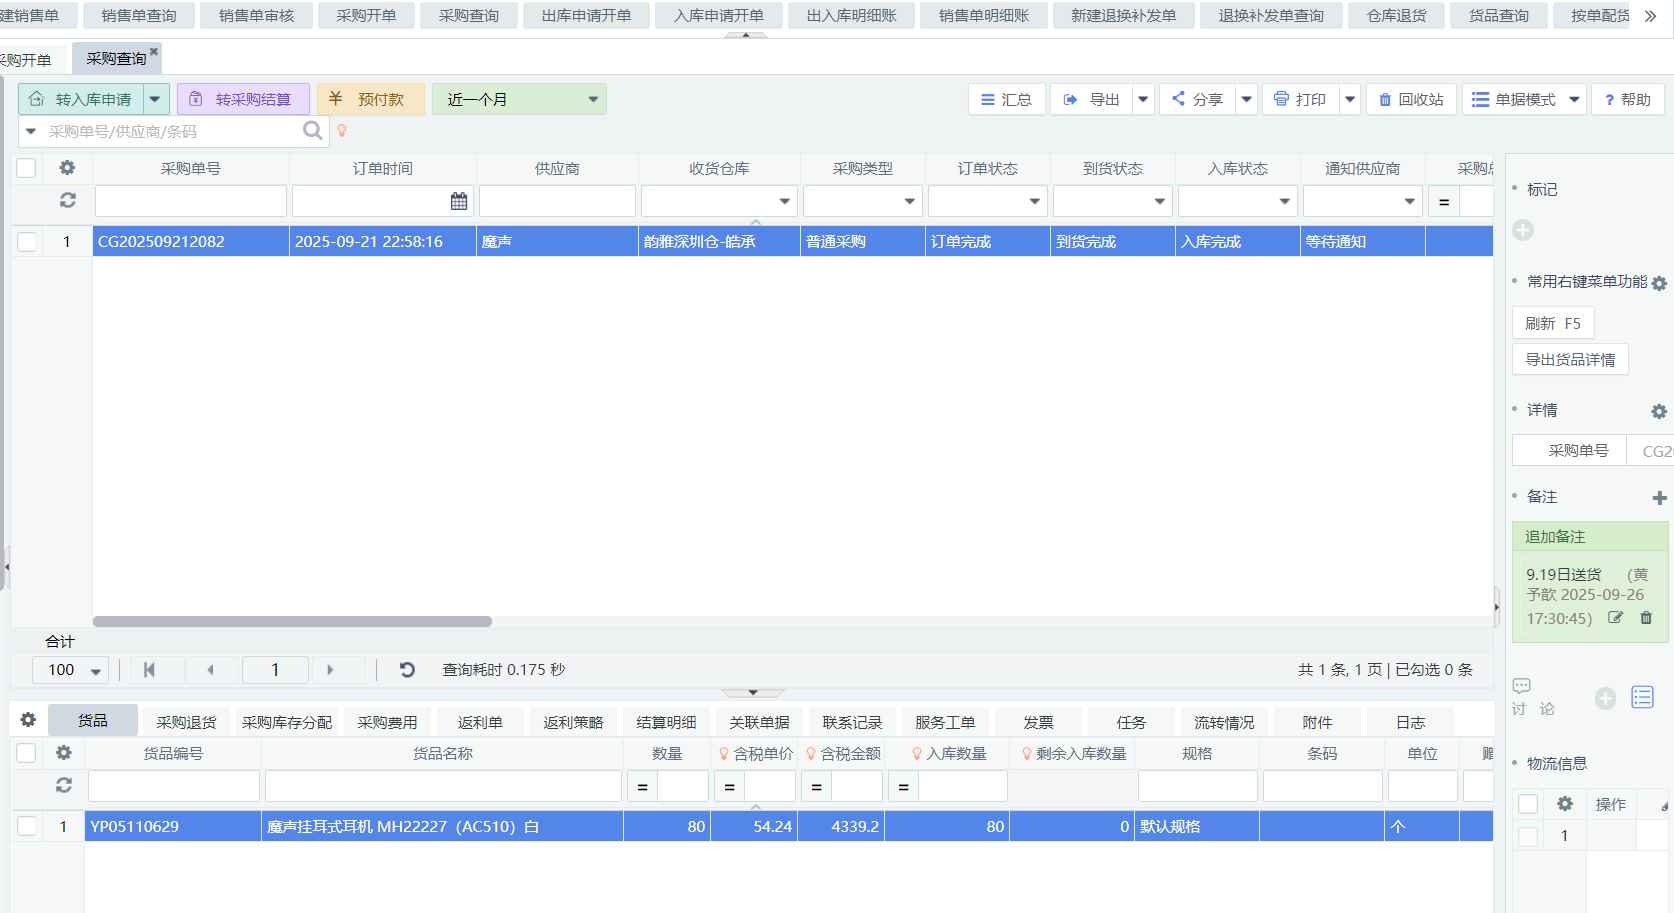This screenshot has width=1674, height=913.
Task: Check row 1 in 物流信息 table
Action: tap(1528, 836)
